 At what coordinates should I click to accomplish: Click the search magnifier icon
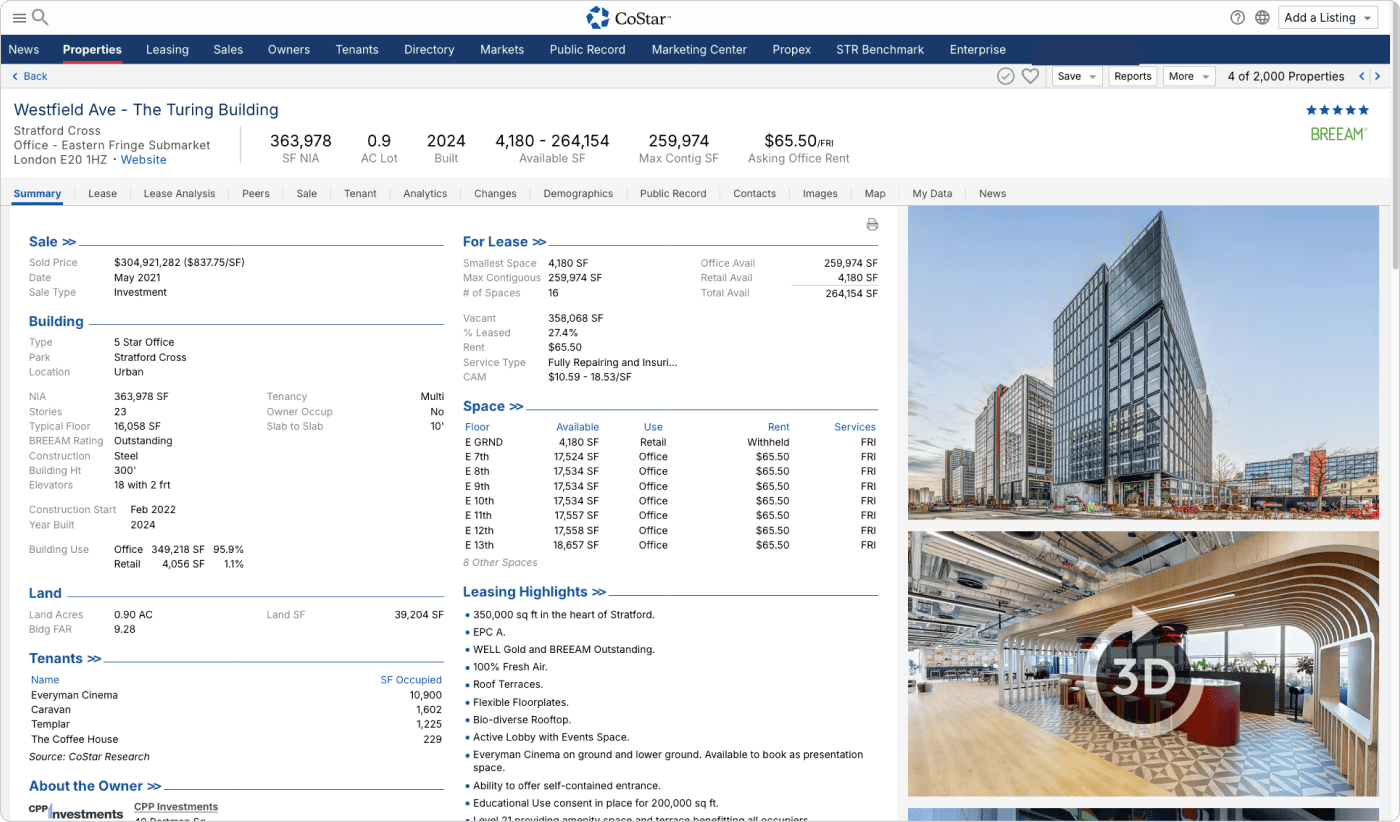40,17
